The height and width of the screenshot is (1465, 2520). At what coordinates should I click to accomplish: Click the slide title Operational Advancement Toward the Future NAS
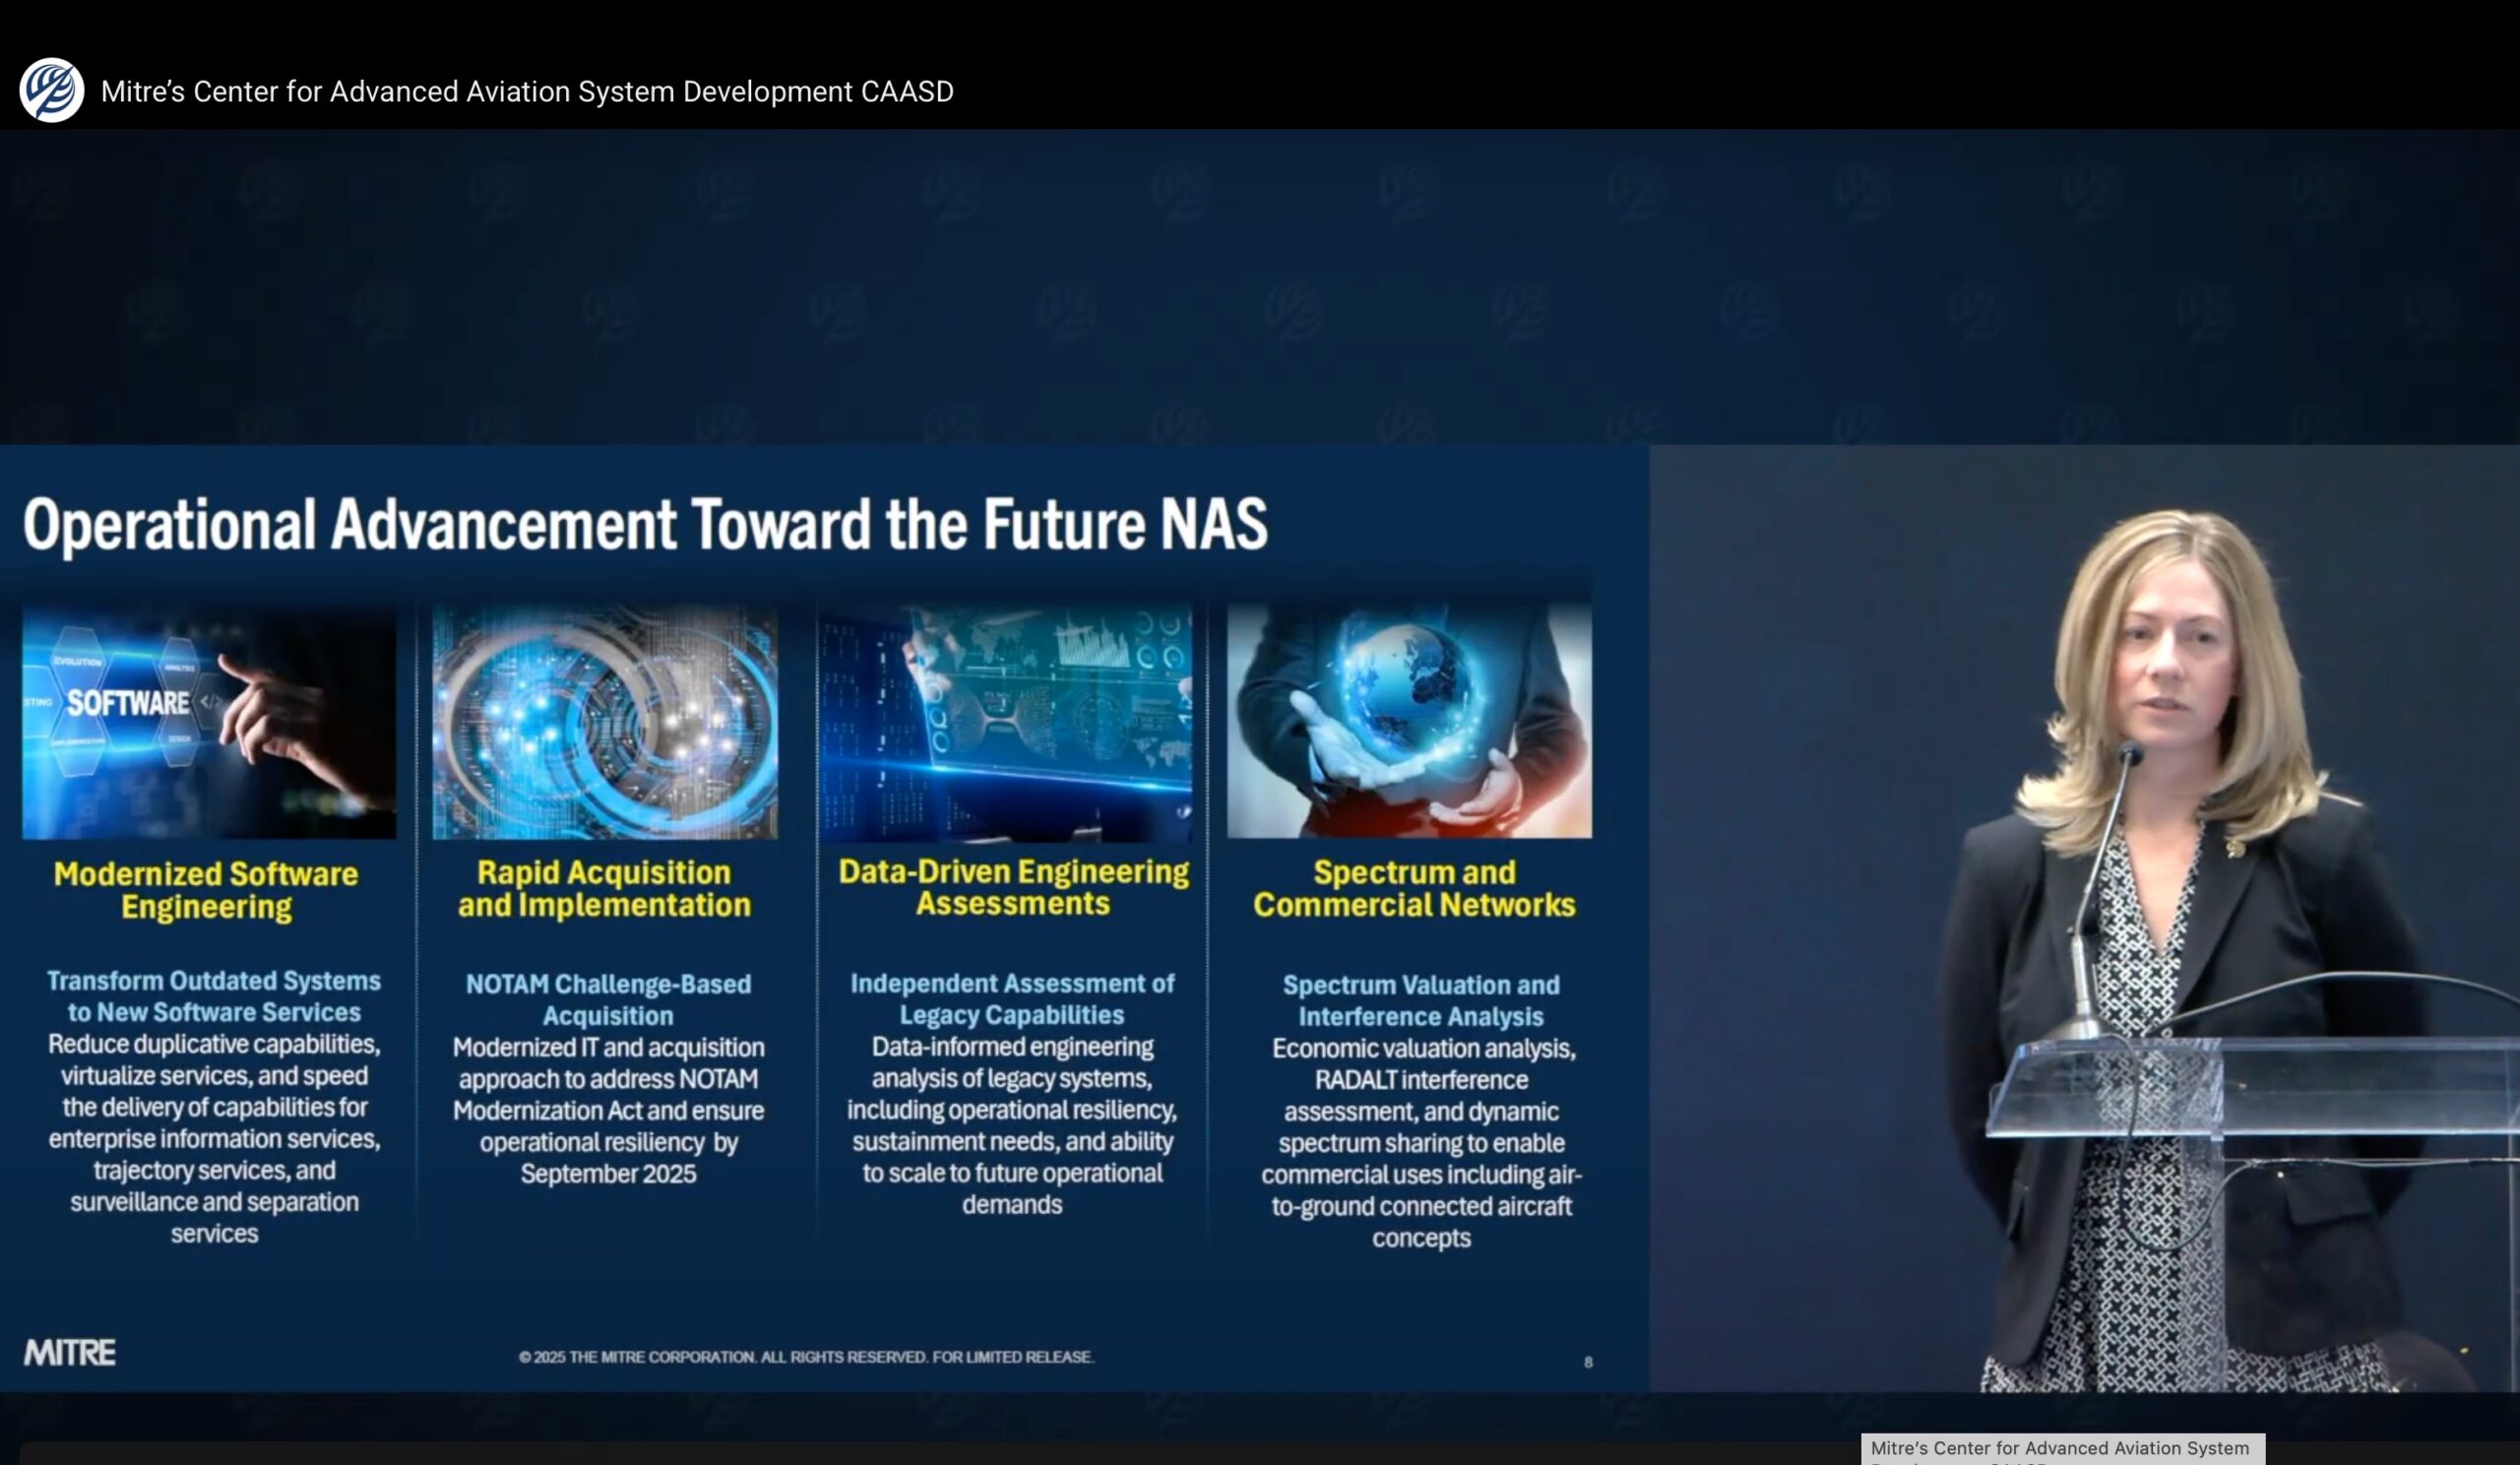point(645,524)
